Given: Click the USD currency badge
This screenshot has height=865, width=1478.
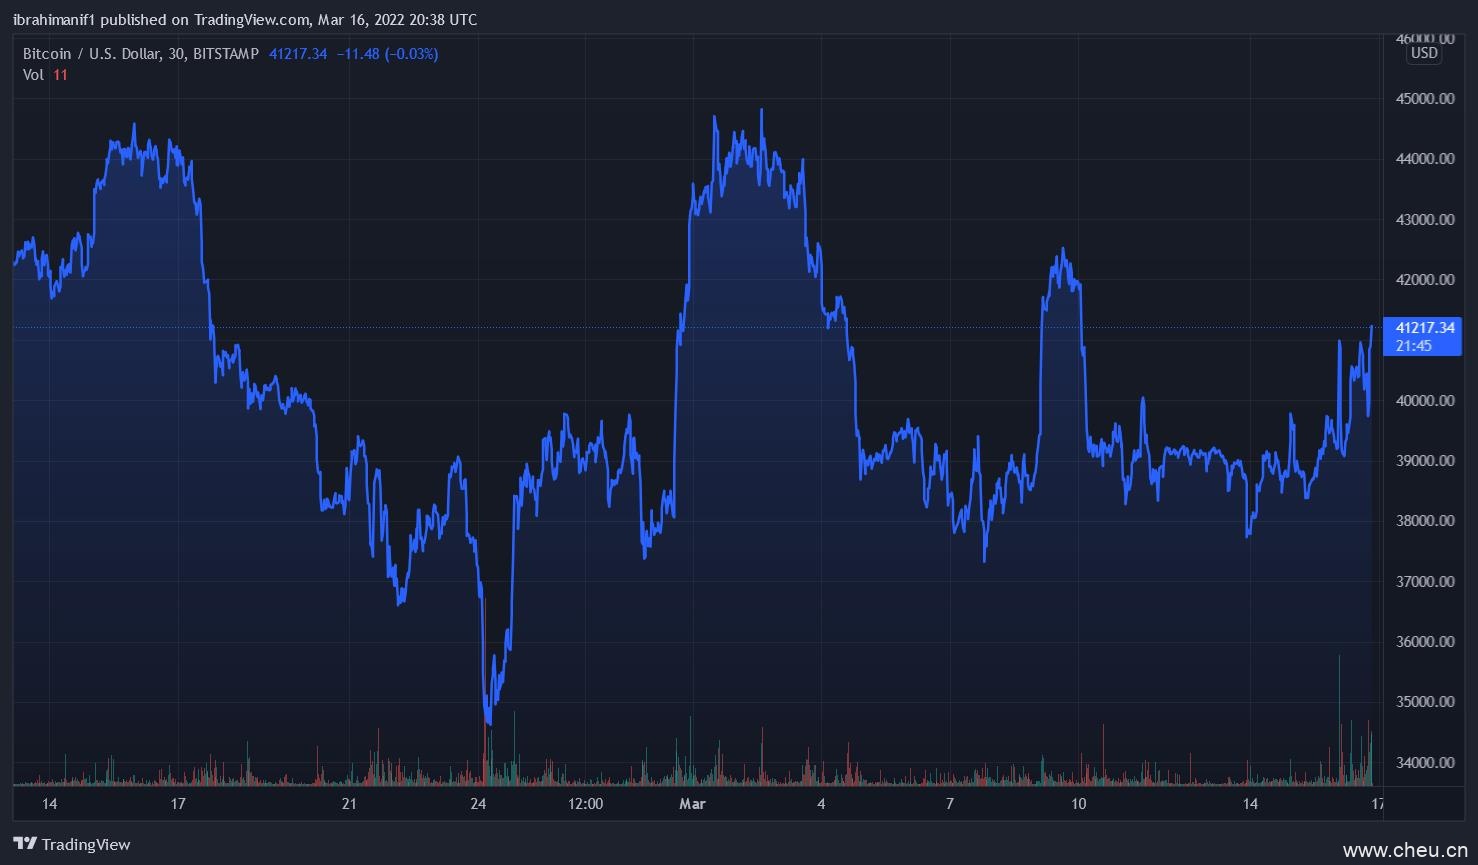Looking at the screenshot, I should (1423, 53).
